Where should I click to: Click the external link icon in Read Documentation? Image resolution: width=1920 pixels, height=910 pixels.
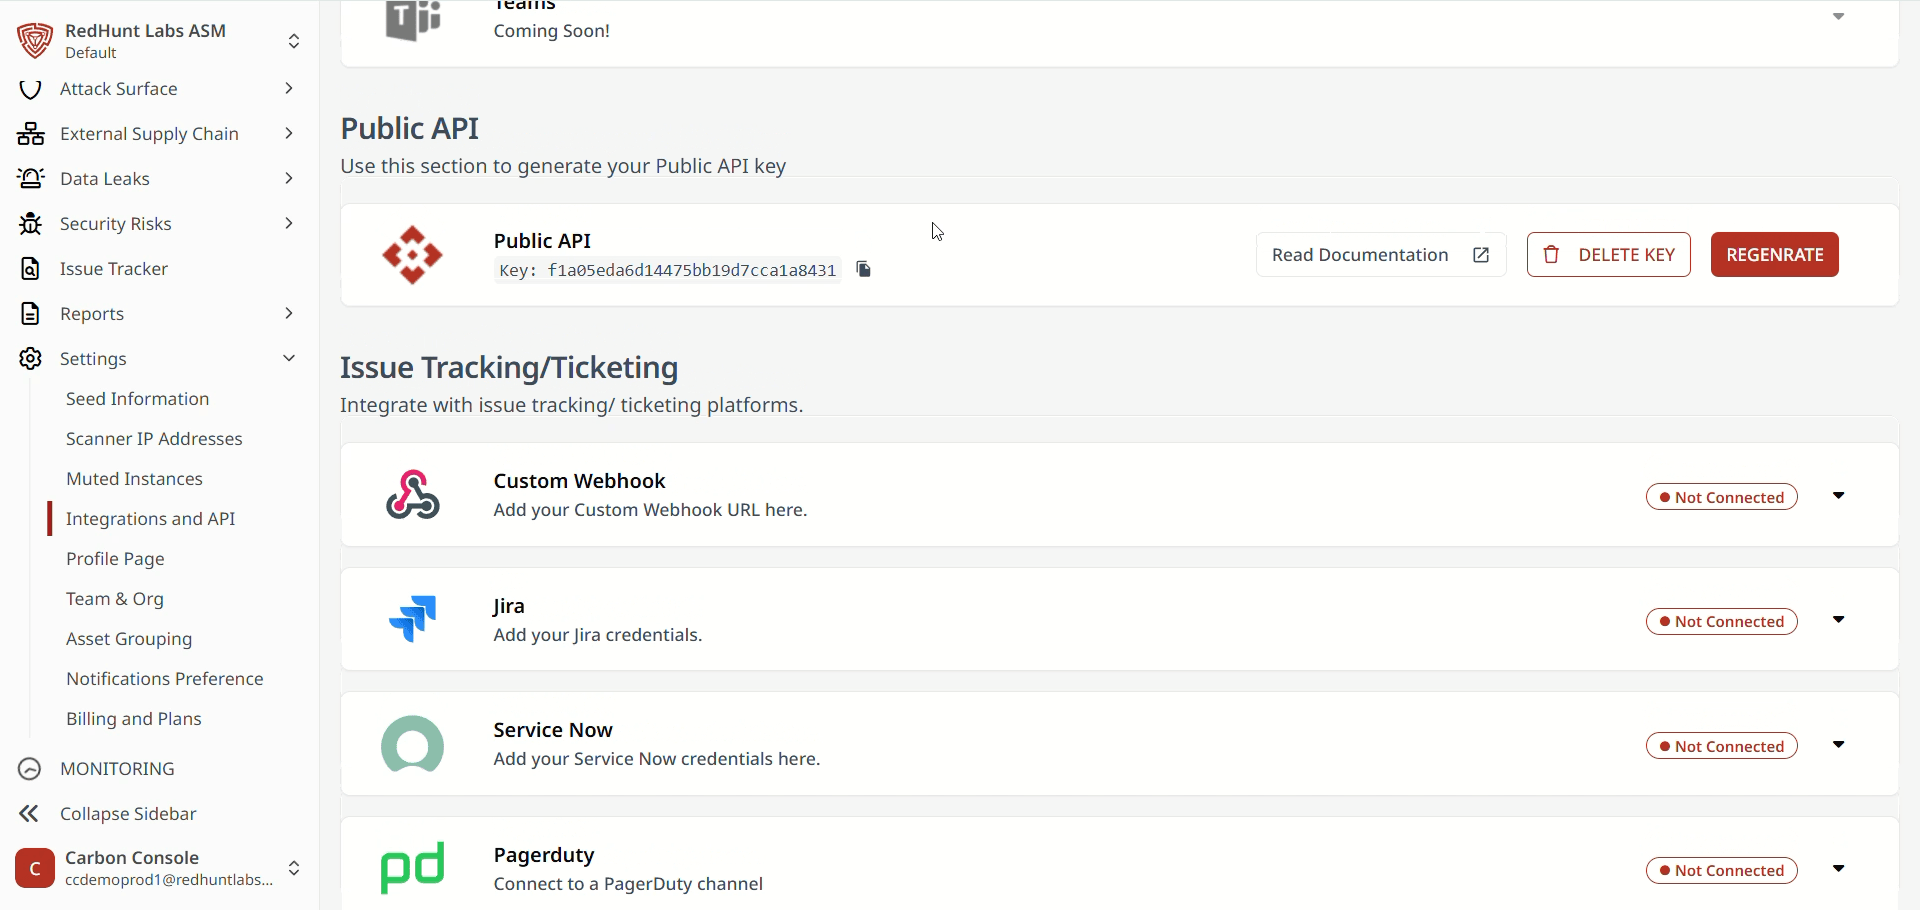(x=1481, y=255)
